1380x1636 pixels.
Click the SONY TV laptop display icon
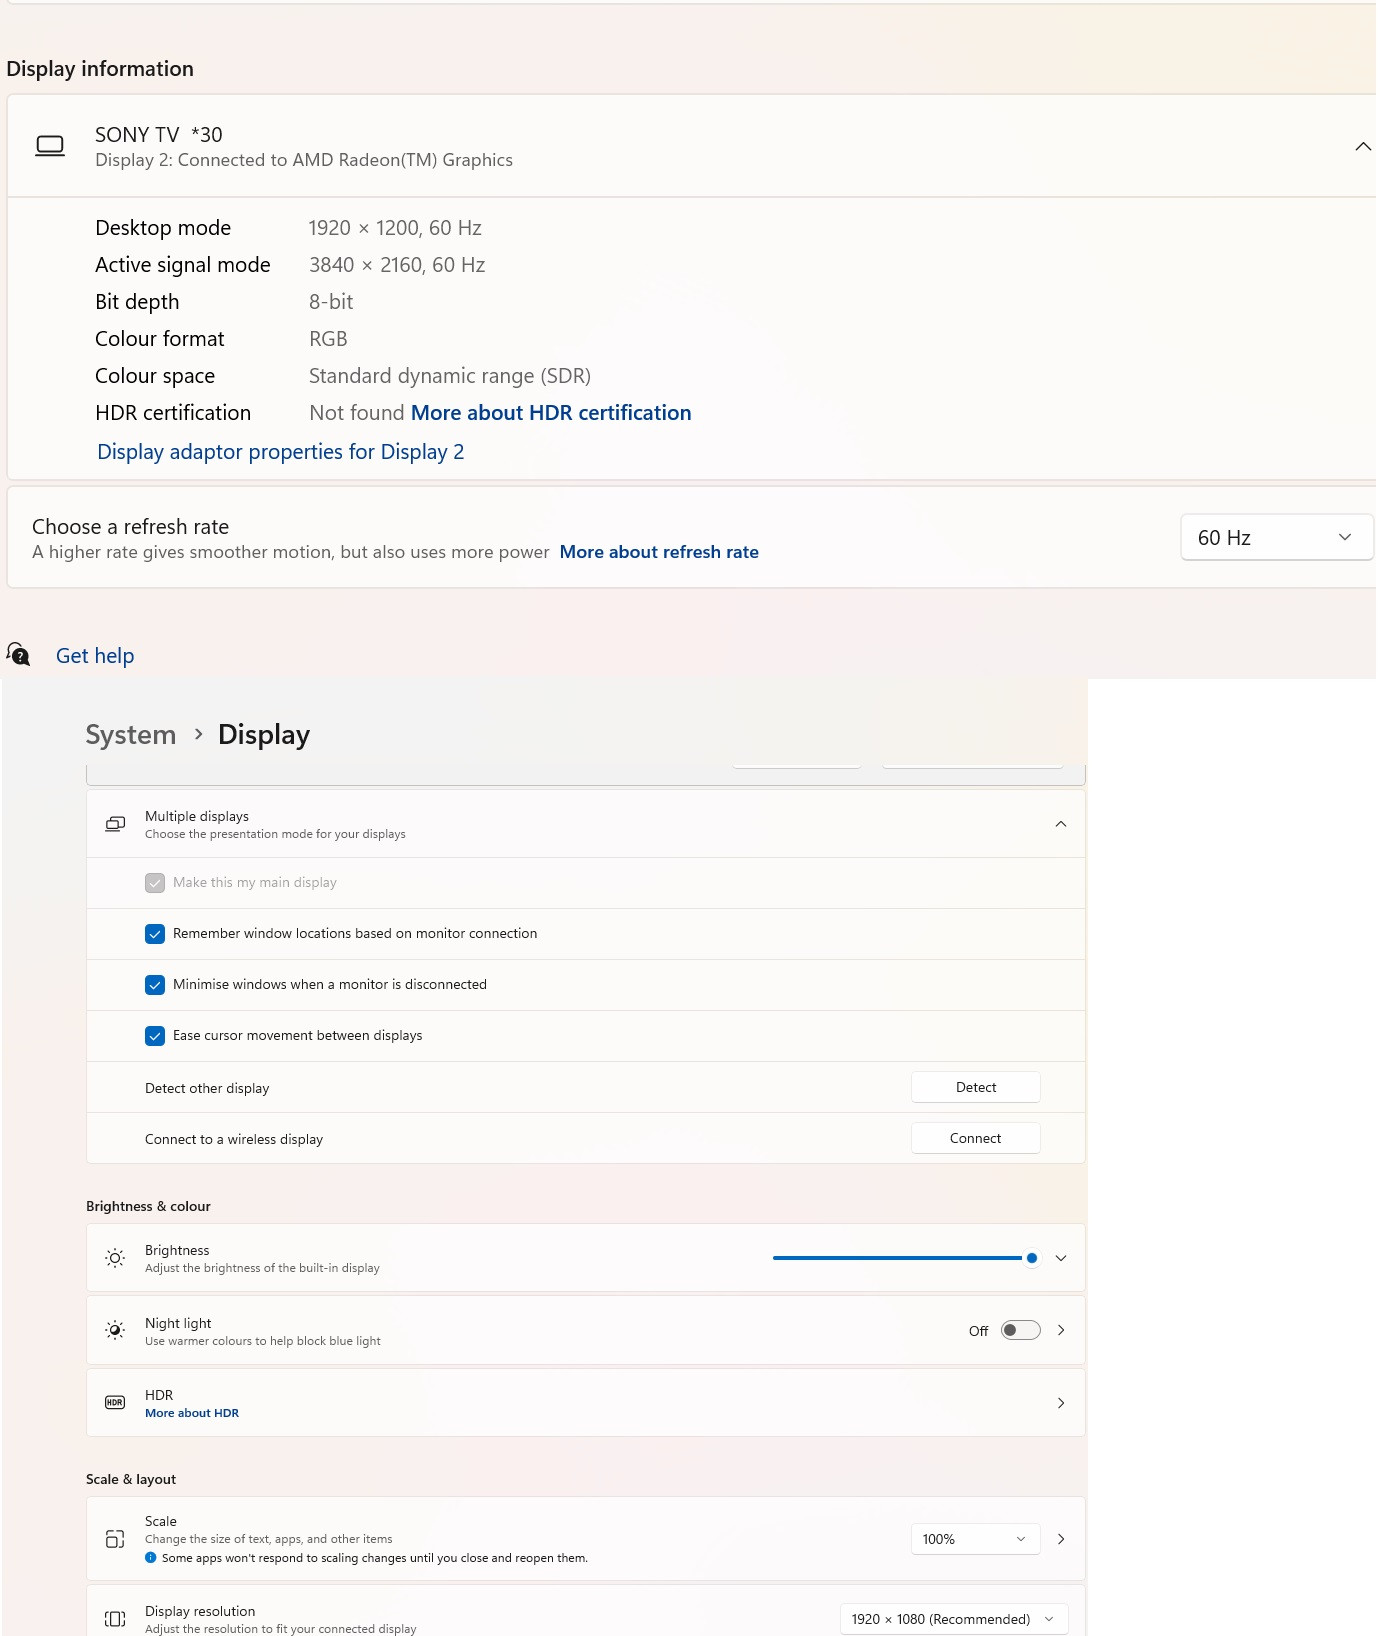50,146
